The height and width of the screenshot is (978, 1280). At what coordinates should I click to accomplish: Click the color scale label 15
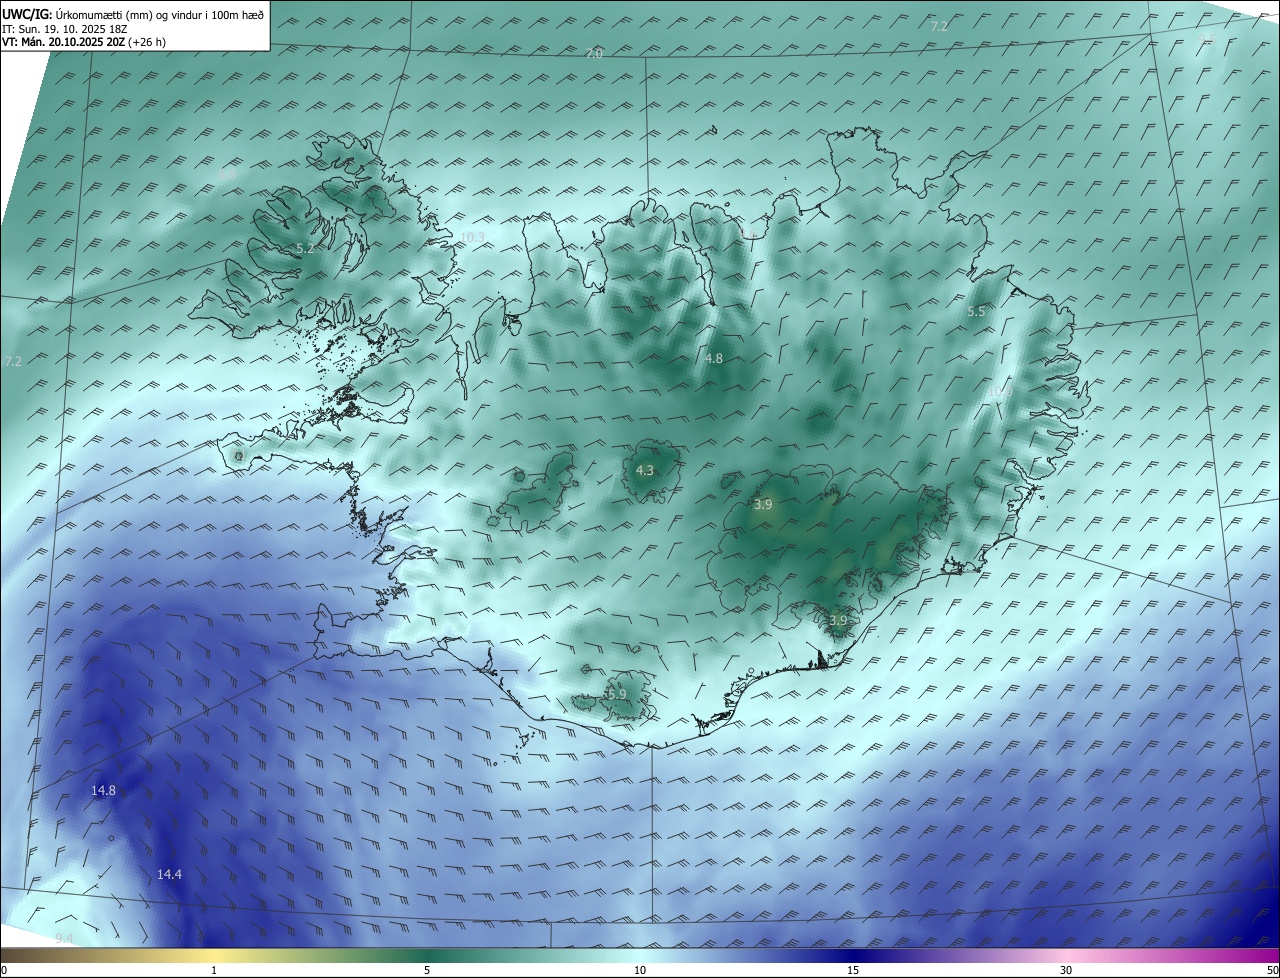(853, 970)
